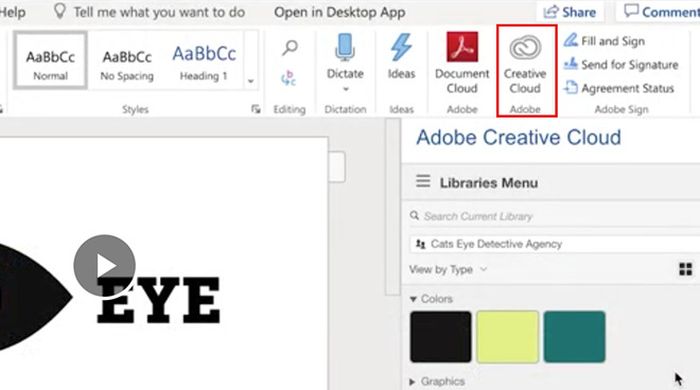Click the Tell me what you want to do box
This screenshot has height=390, width=700.
coord(150,12)
